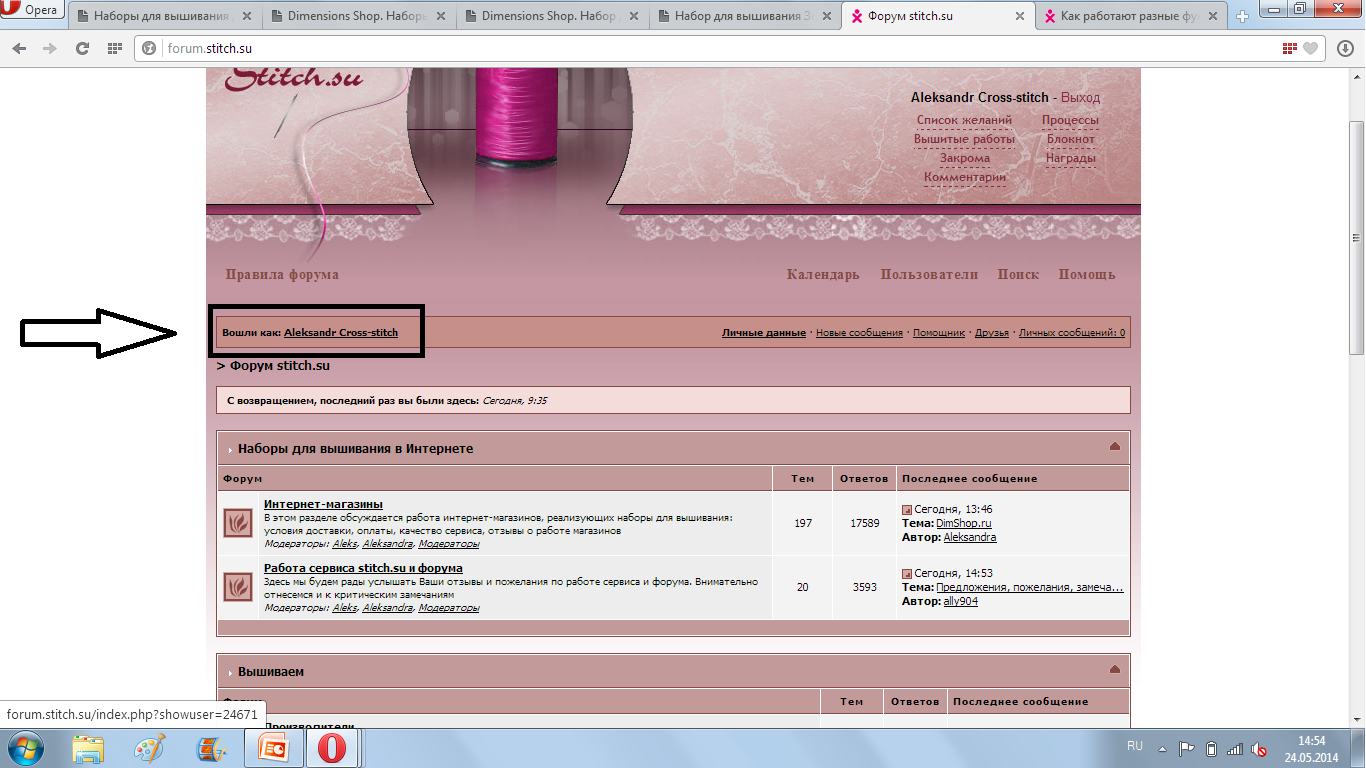Open Календарь in forum navigation
The image size is (1366, 768).
click(822, 274)
